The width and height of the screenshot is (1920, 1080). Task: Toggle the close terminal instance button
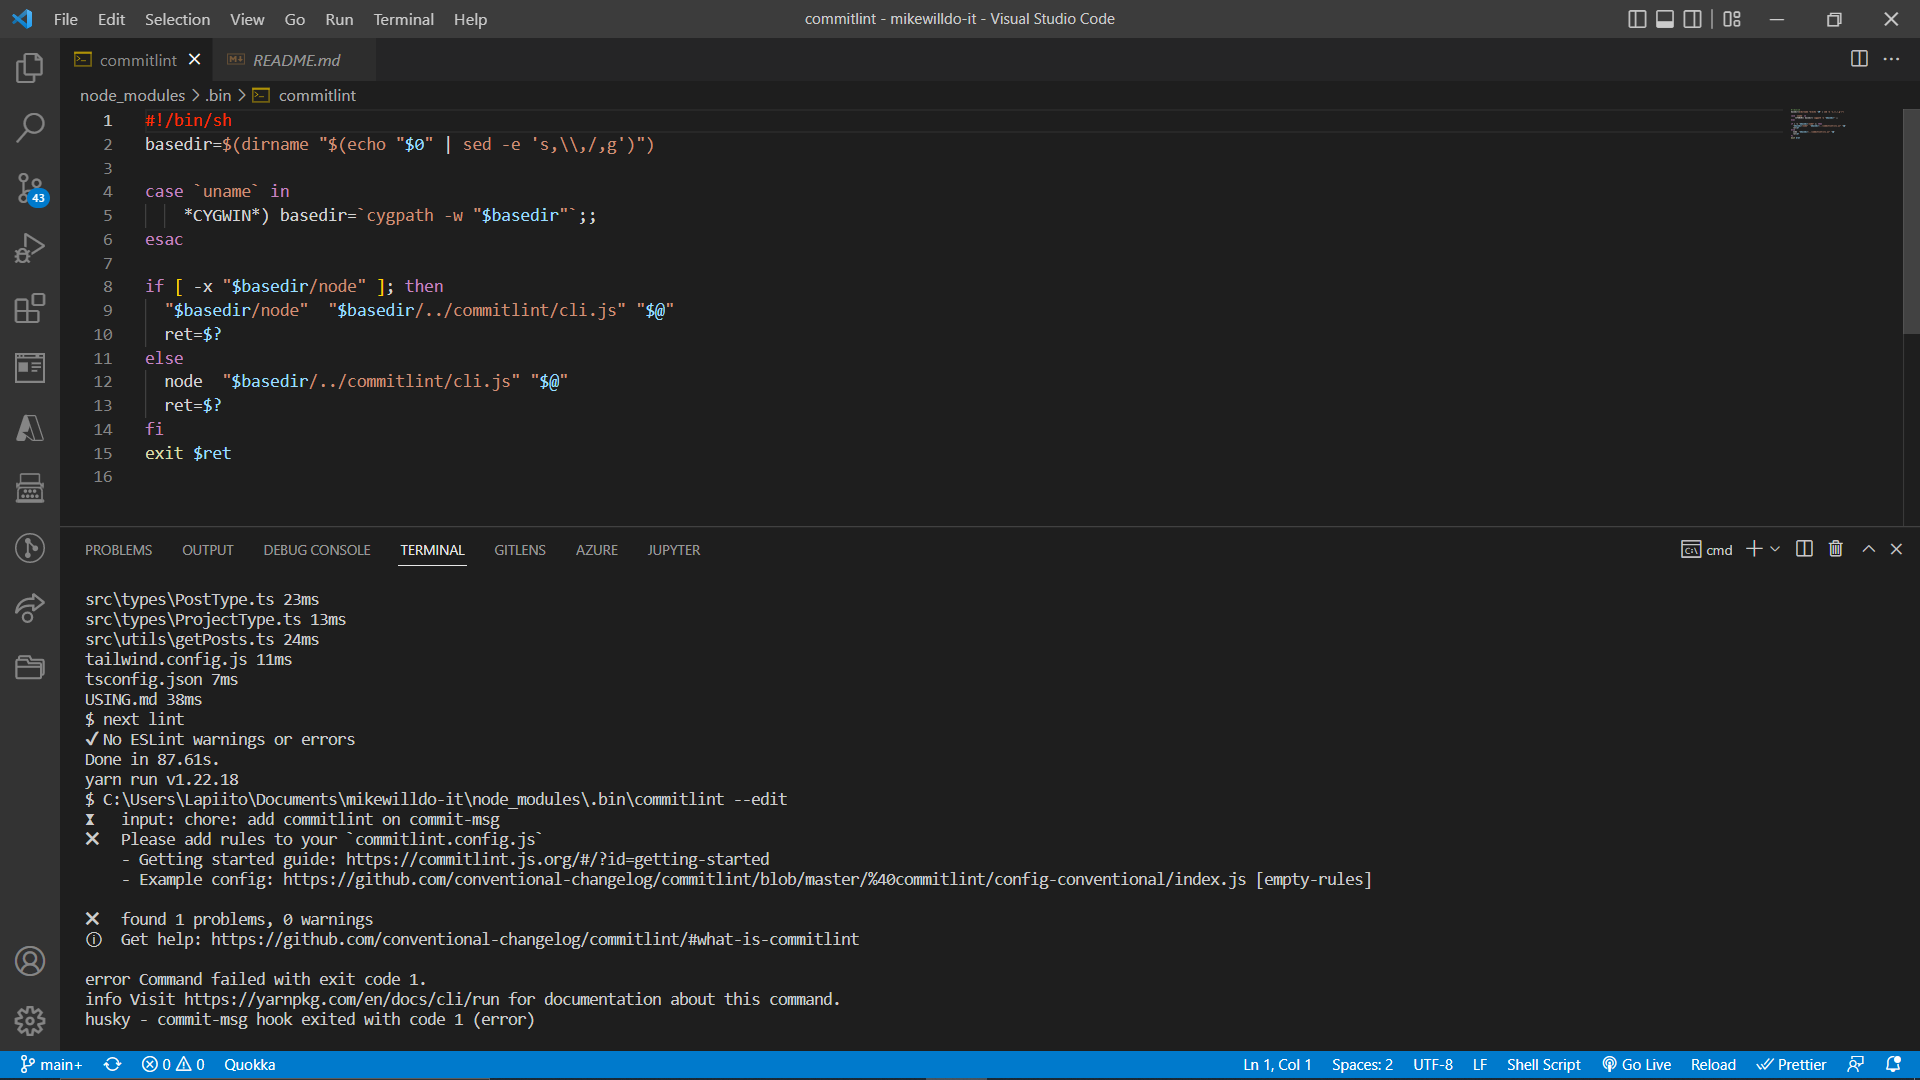(1836, 549)
